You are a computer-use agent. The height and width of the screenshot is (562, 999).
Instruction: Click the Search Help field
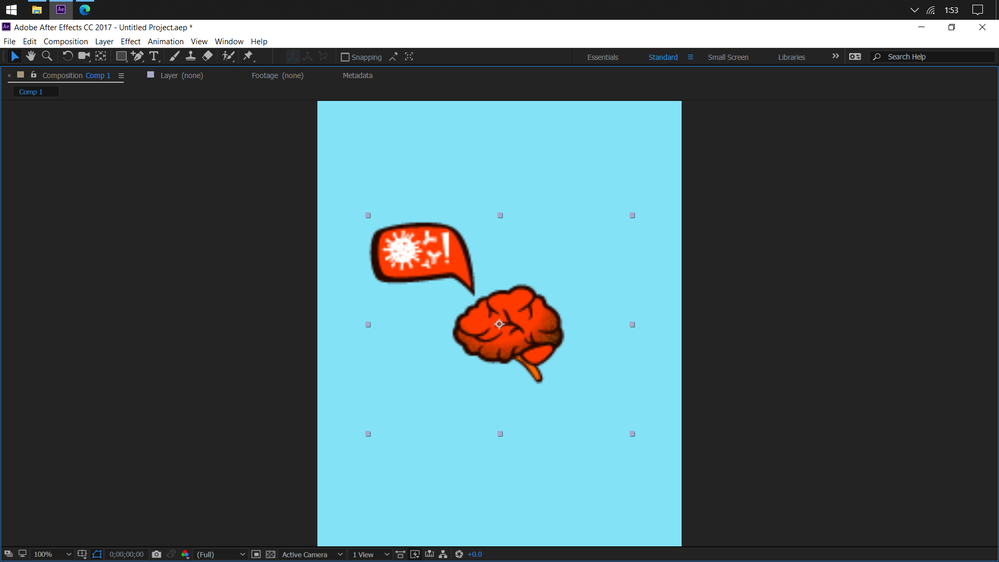[x=933, y=57]
